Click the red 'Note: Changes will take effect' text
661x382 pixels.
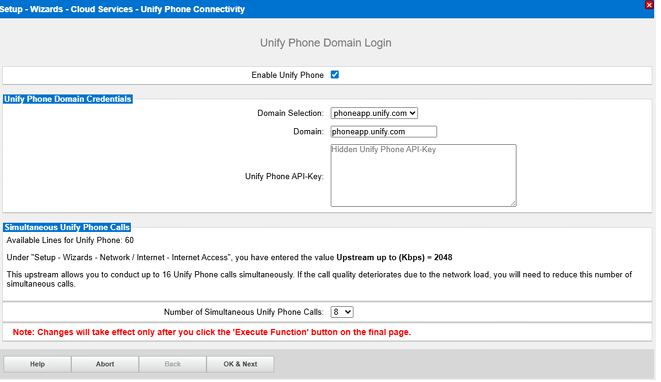(x=212, y=332)
